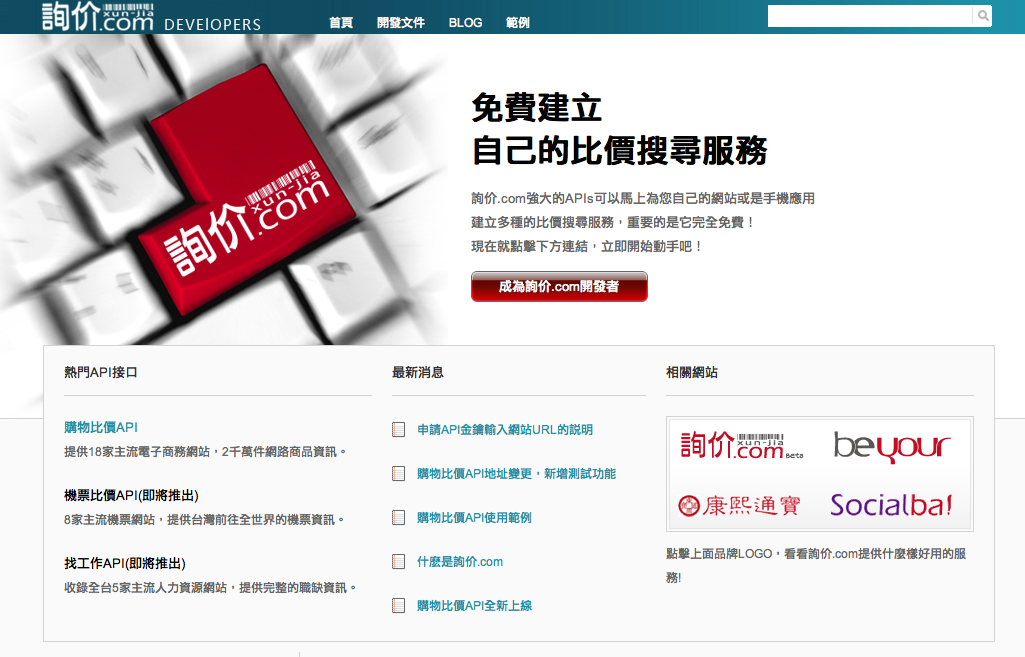Open the Socialba! brand logo

coord(891,505)
